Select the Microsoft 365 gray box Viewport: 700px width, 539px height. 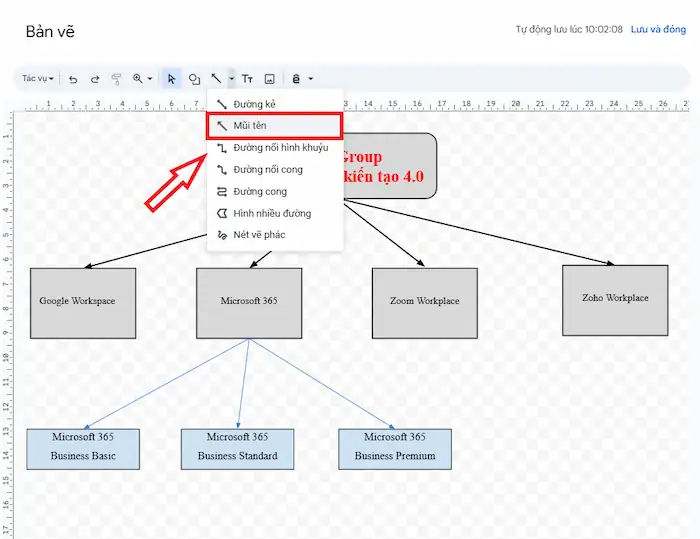point(249,303)
